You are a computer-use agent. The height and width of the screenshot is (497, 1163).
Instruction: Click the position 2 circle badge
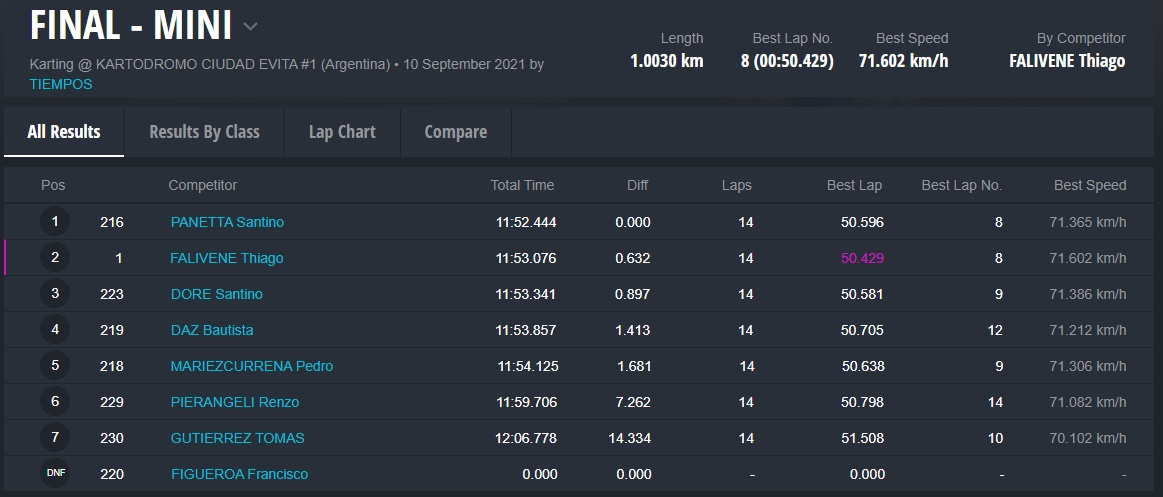(55, 258)
